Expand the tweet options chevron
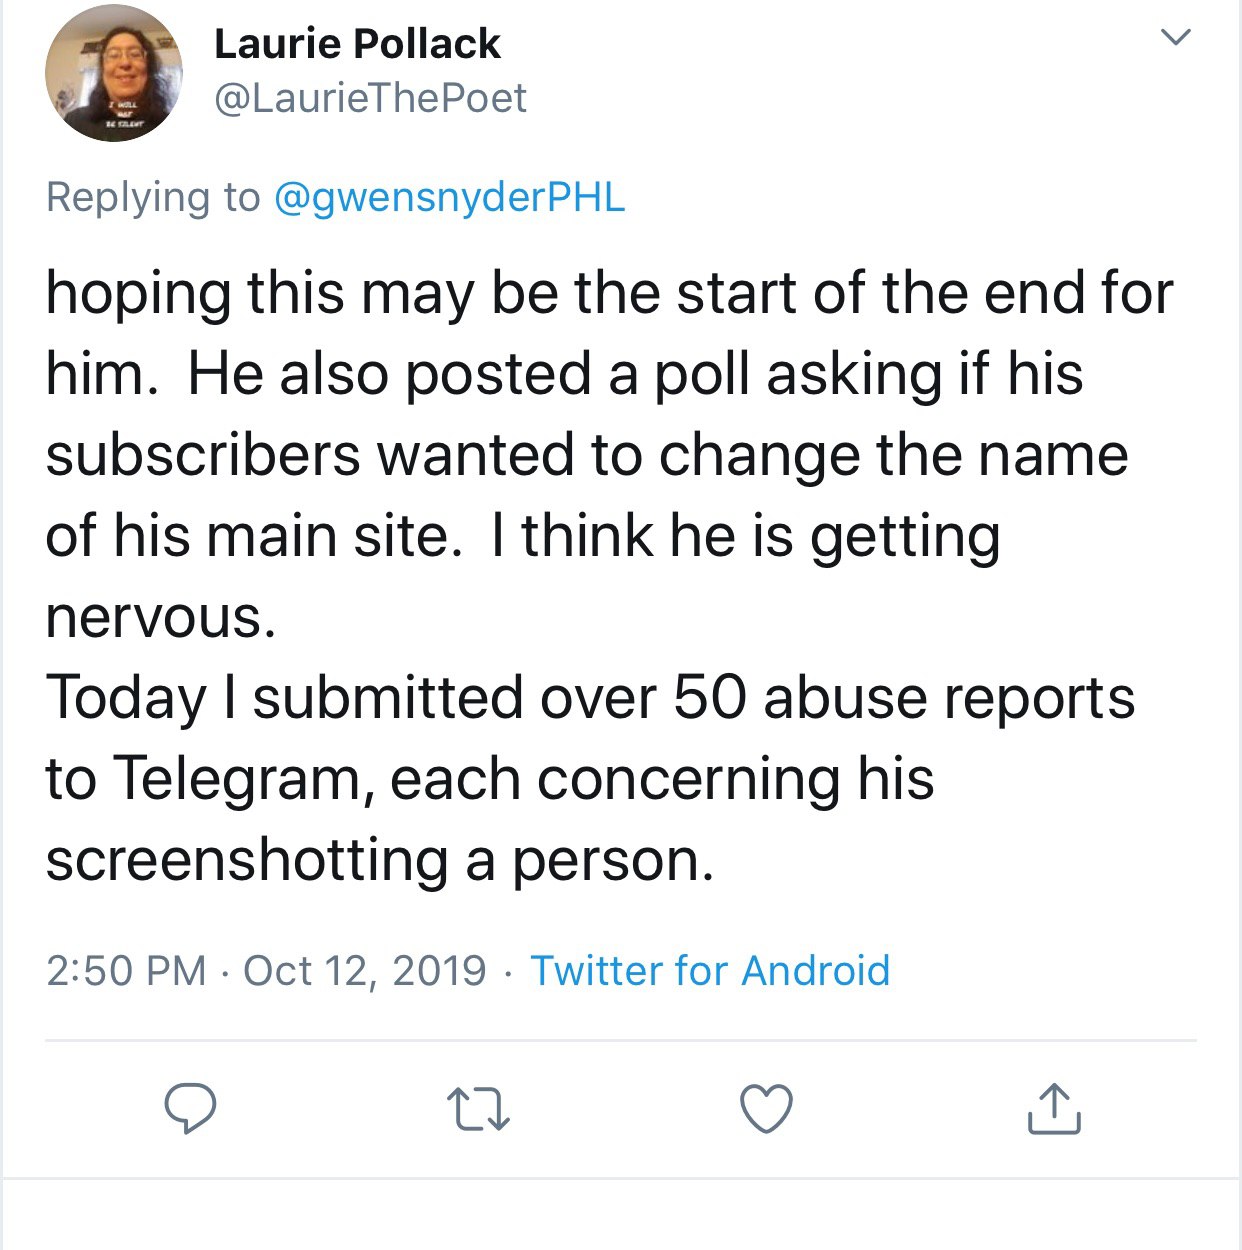Screen dimensions: 1242x1250 click(x=1176, y=38)
